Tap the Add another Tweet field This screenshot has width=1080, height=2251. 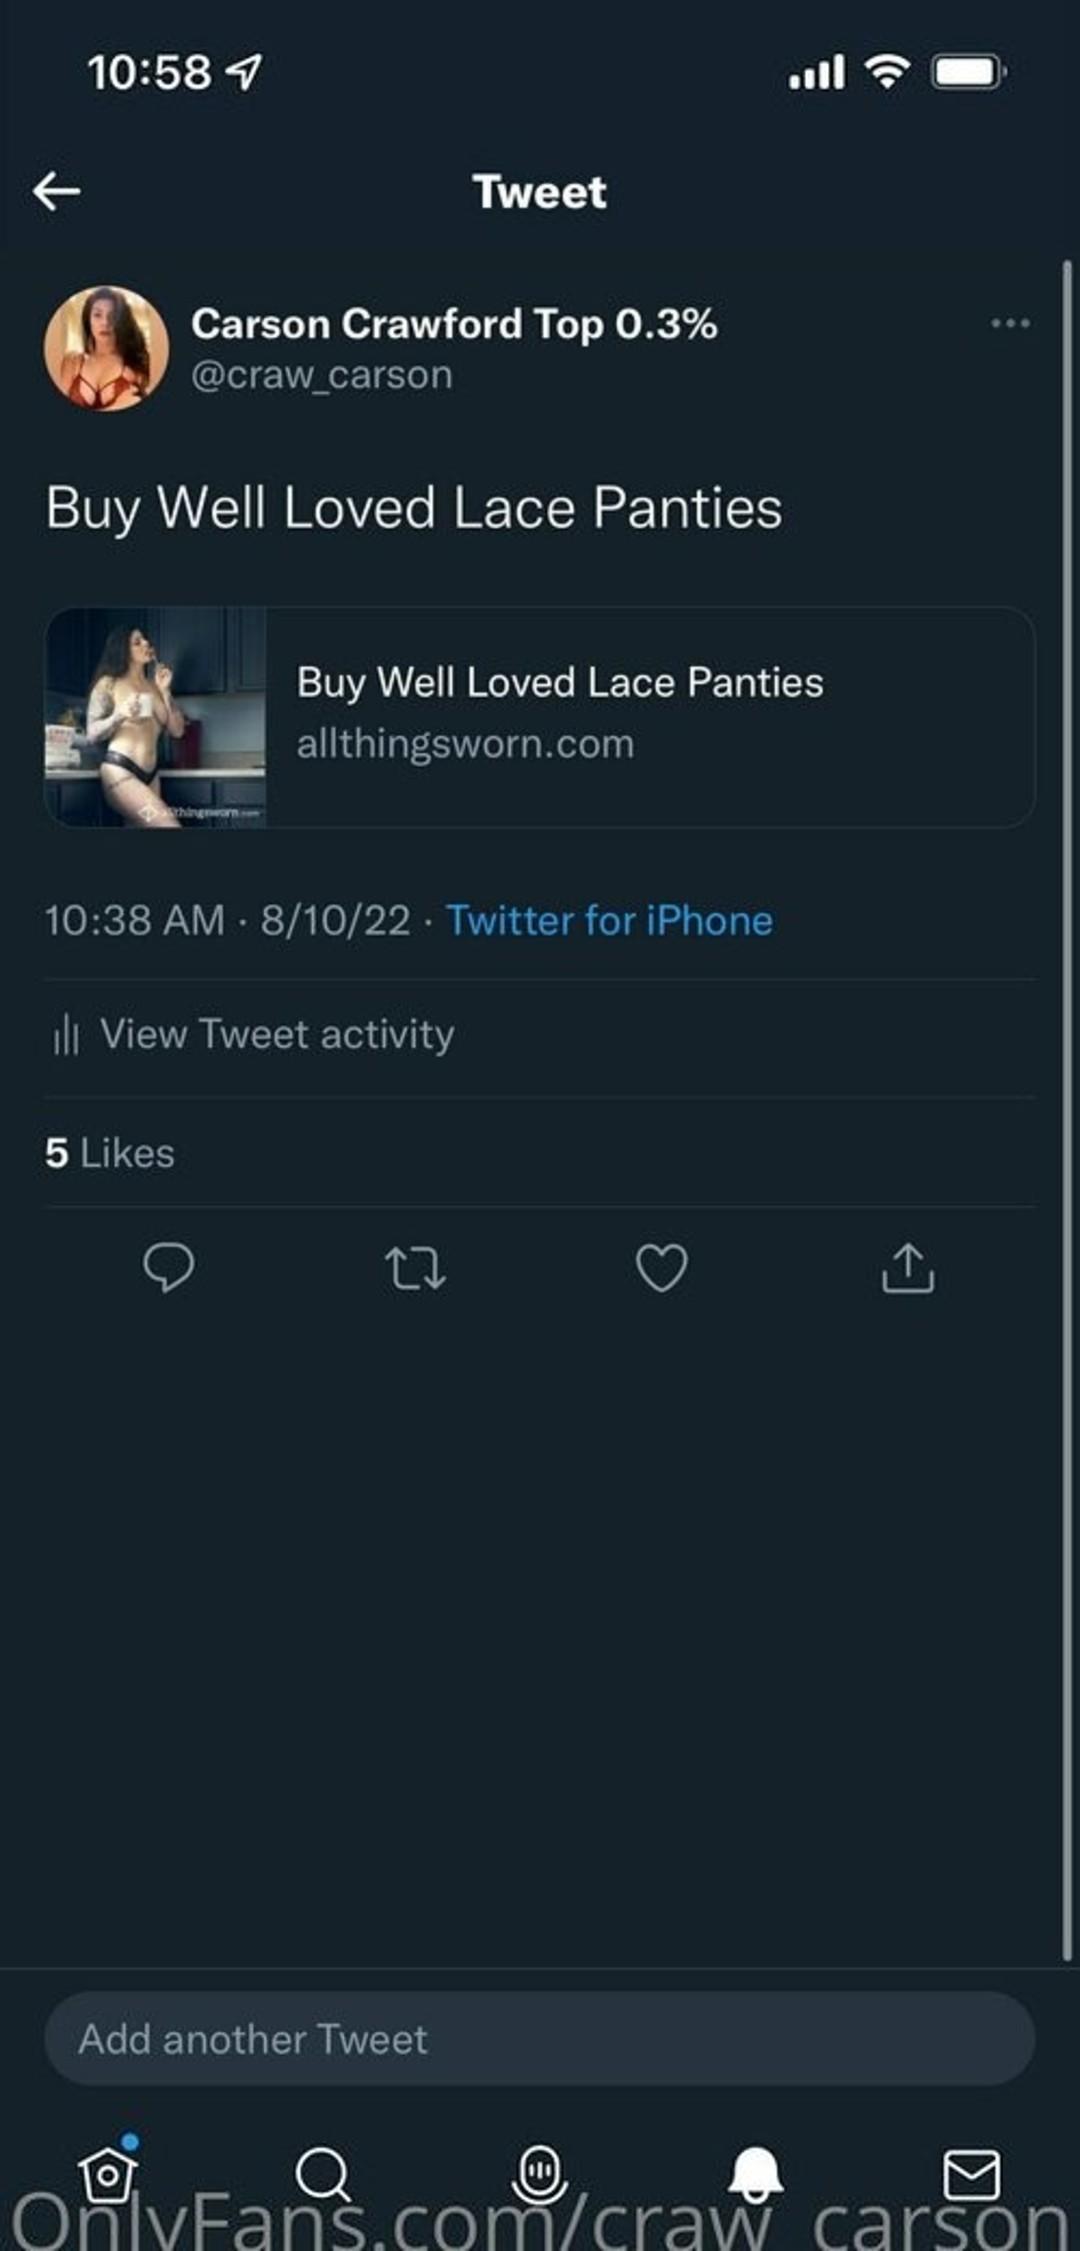(x=540, y=2039)
